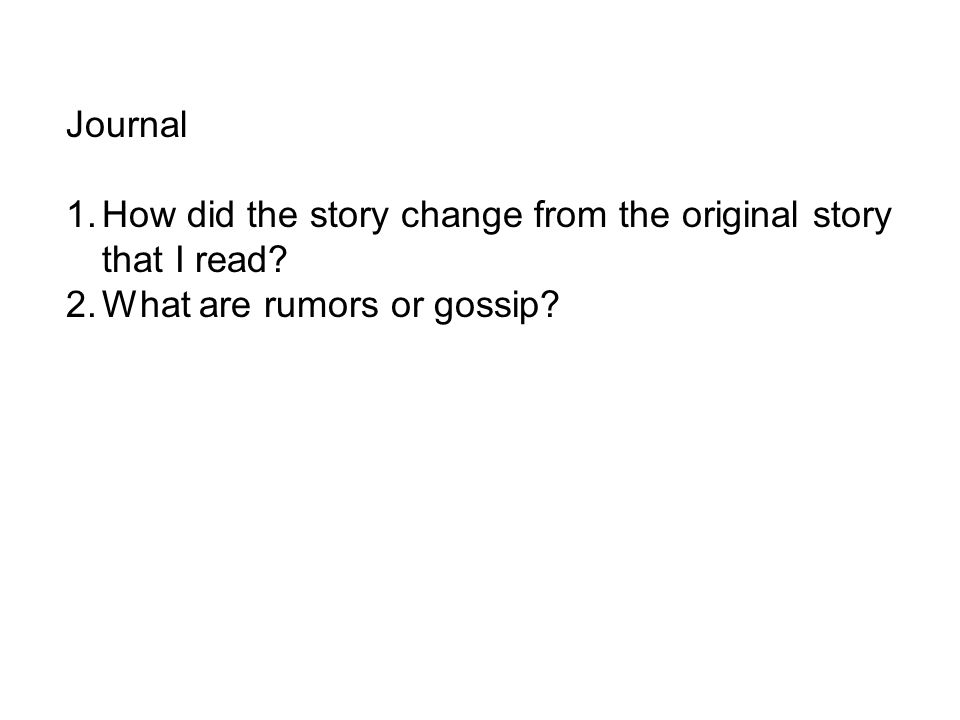The width and height of the screenshot is (960, 720).
Task: Click the word "or" before "gossip?"
Action: [x=407, y=308]
